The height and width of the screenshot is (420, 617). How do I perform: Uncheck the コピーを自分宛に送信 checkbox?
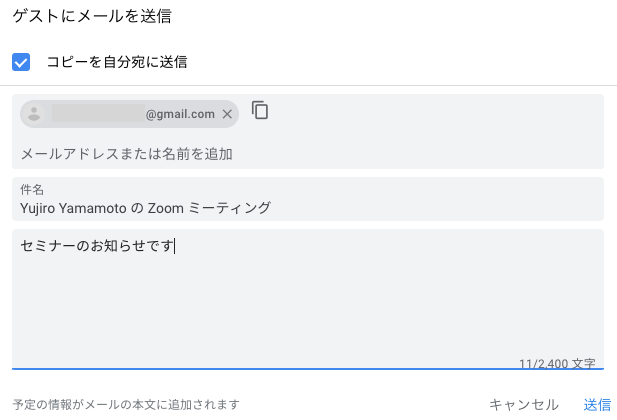(21, 62)
